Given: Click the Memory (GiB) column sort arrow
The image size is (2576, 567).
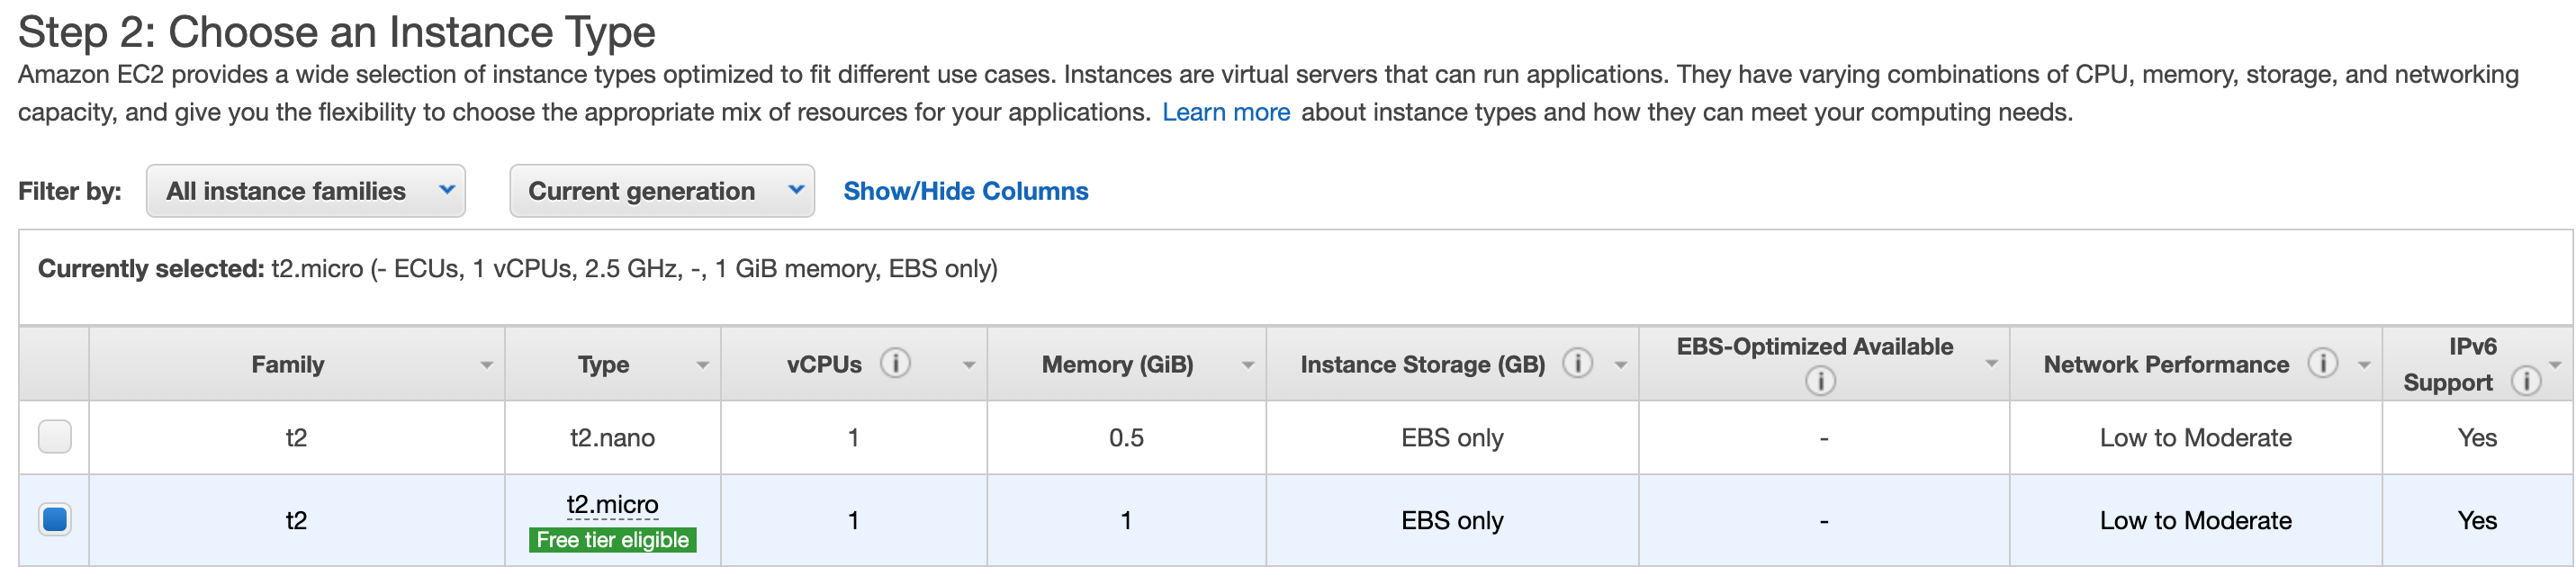Looking at the screenshot, I should click(x=1248, y=365).
